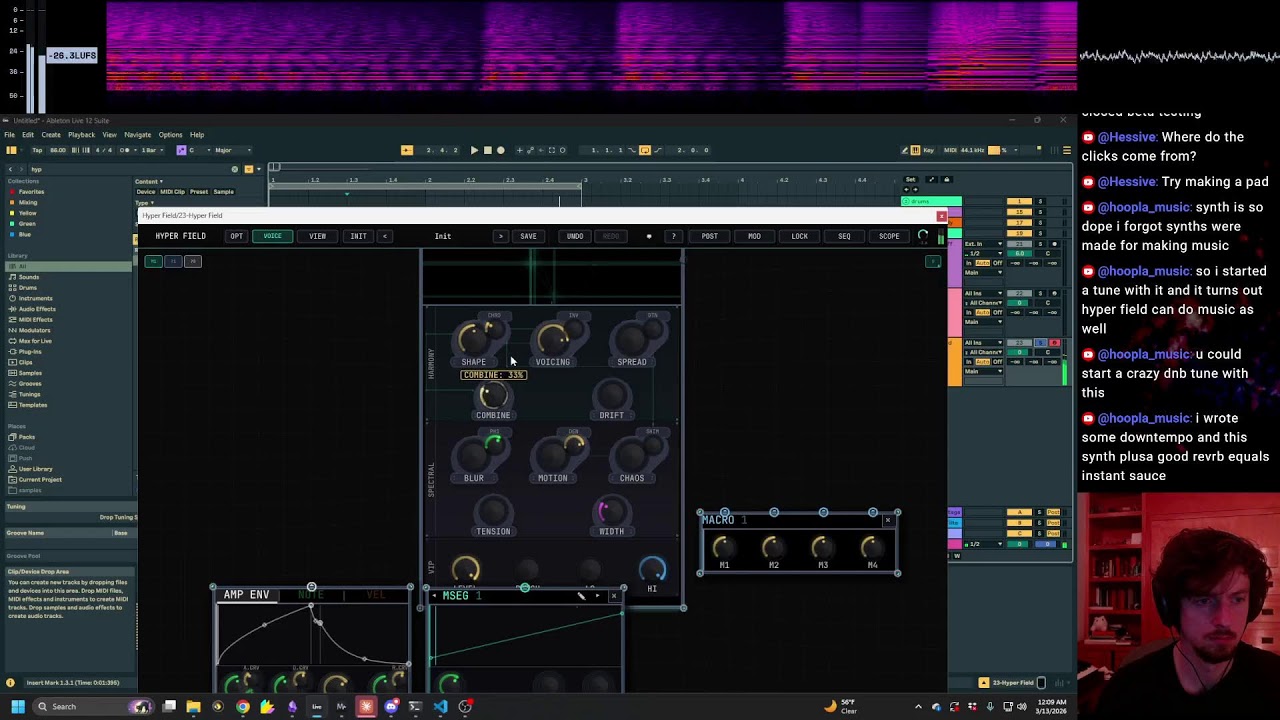Click the VIEW button in Hyper Field
Image resolution: width=1280 pixels, height=720 pixels.
click(317, 236)
